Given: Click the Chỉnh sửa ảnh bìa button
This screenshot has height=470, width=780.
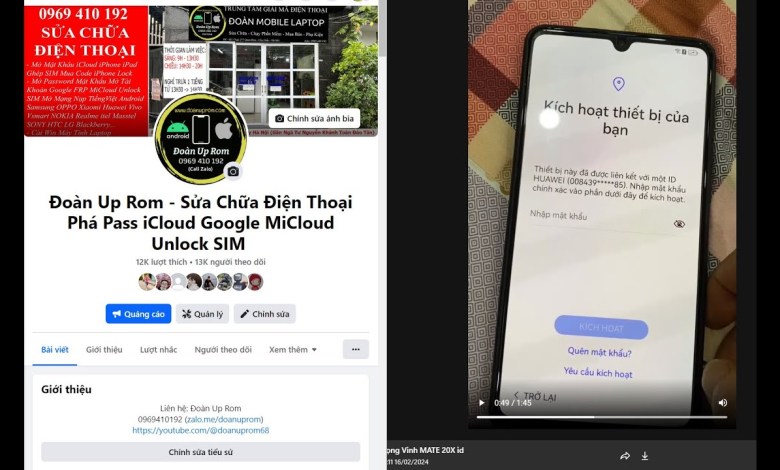Looking at the screenshot, I should 314,118.
